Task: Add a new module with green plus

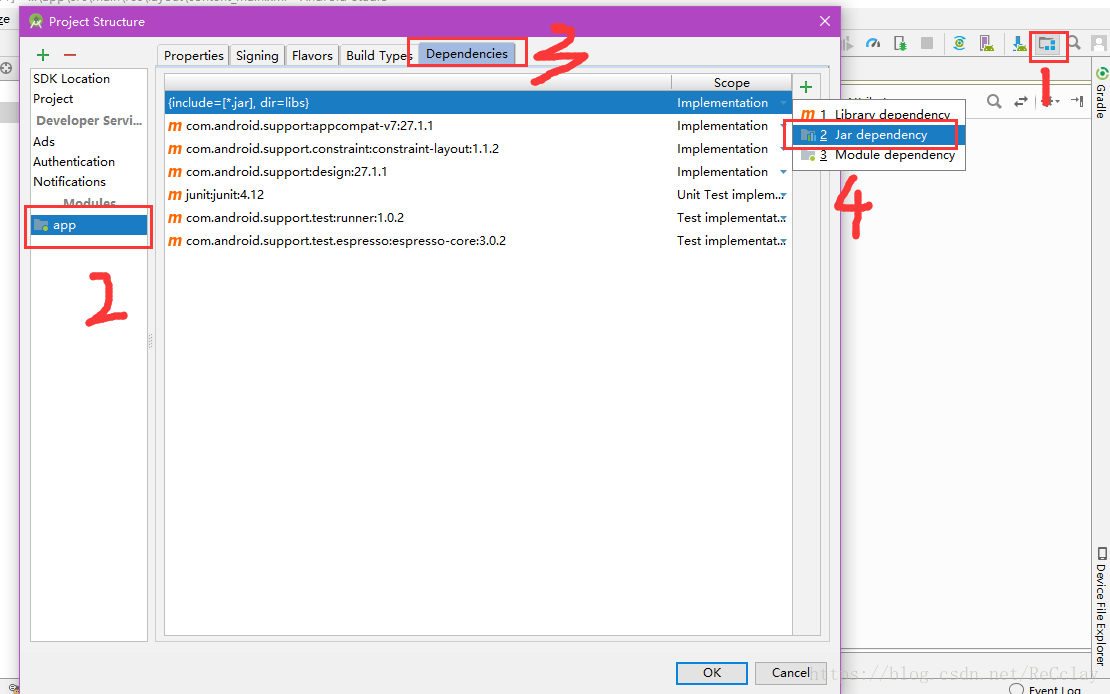Action: click(x=43, y=55)
